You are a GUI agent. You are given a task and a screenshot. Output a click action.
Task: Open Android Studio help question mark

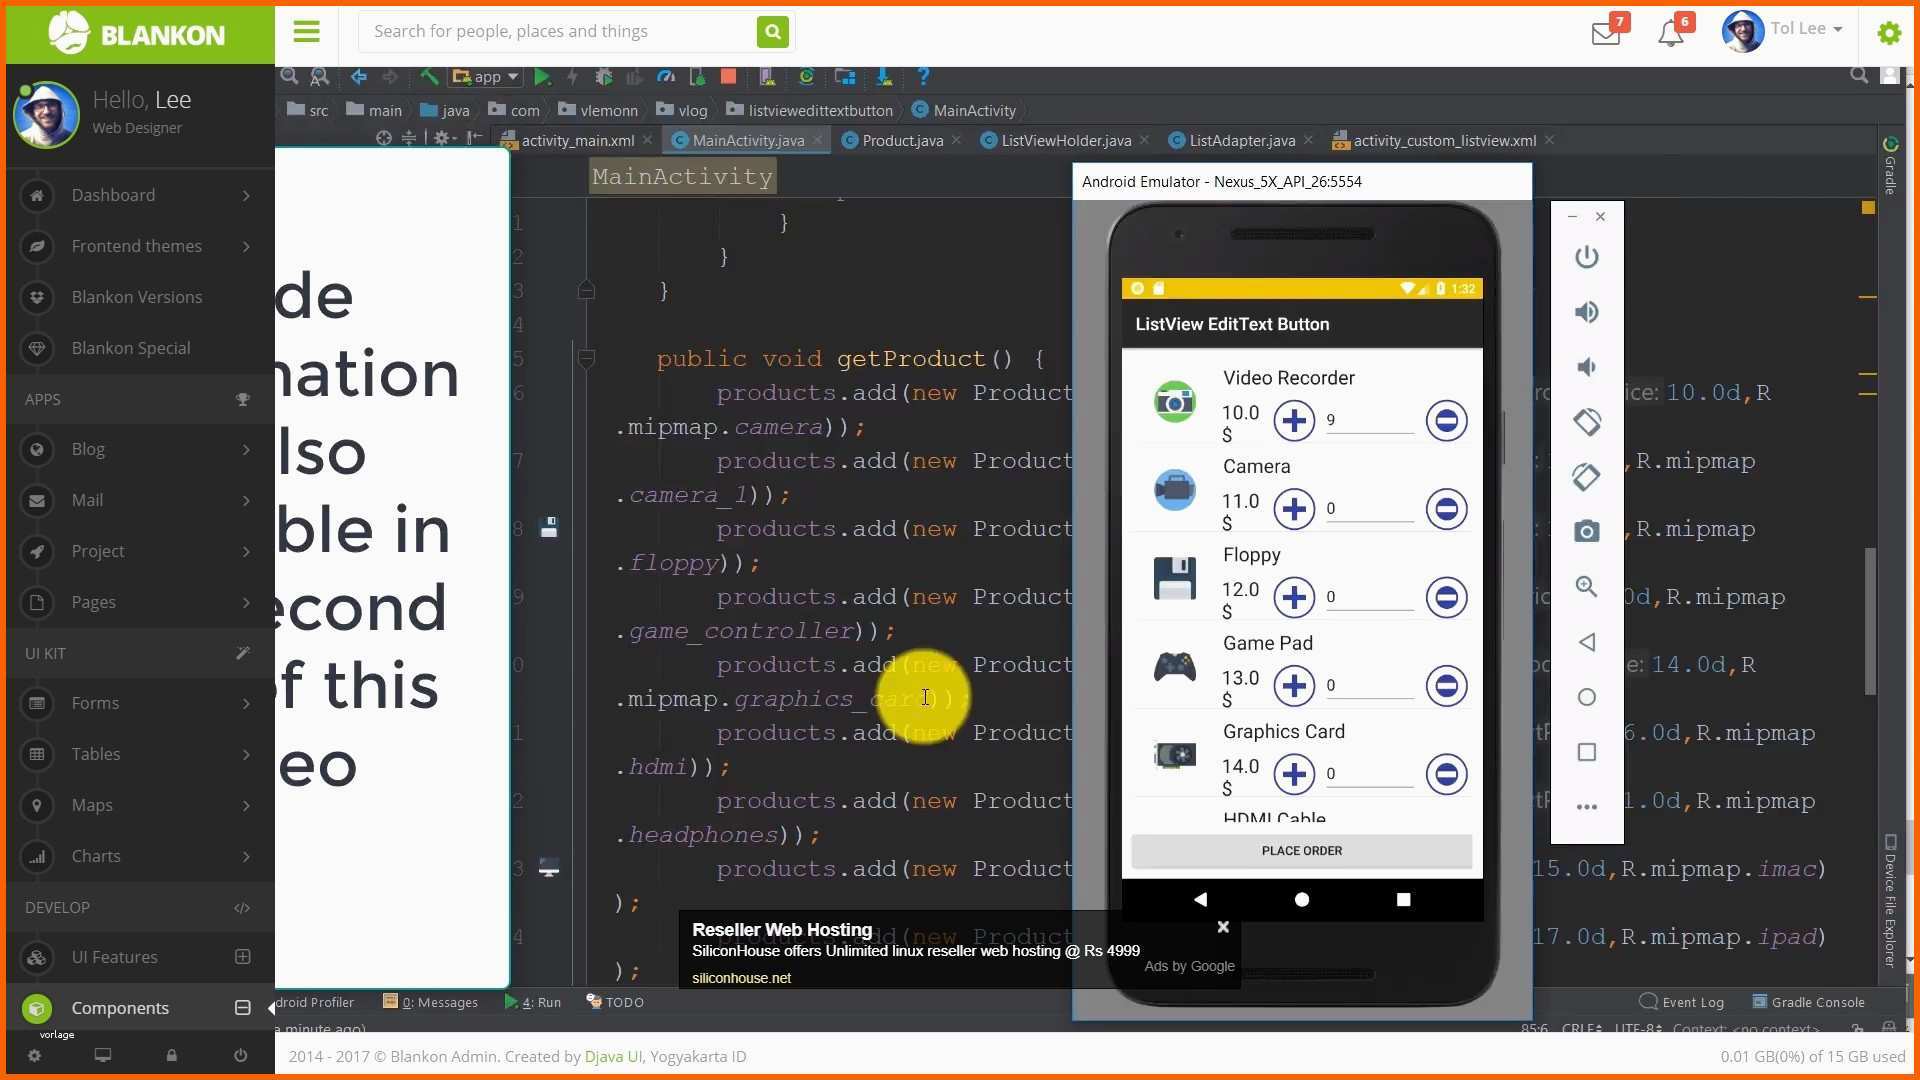click(x=923, y=77)
